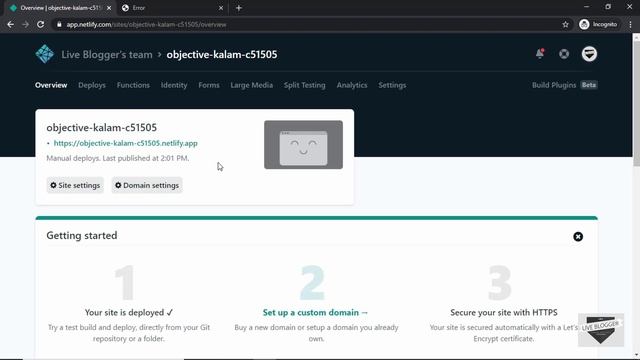The image size is (640, 360).
Task: Click the 'Getting started' heading
Action: pos(82,236)
